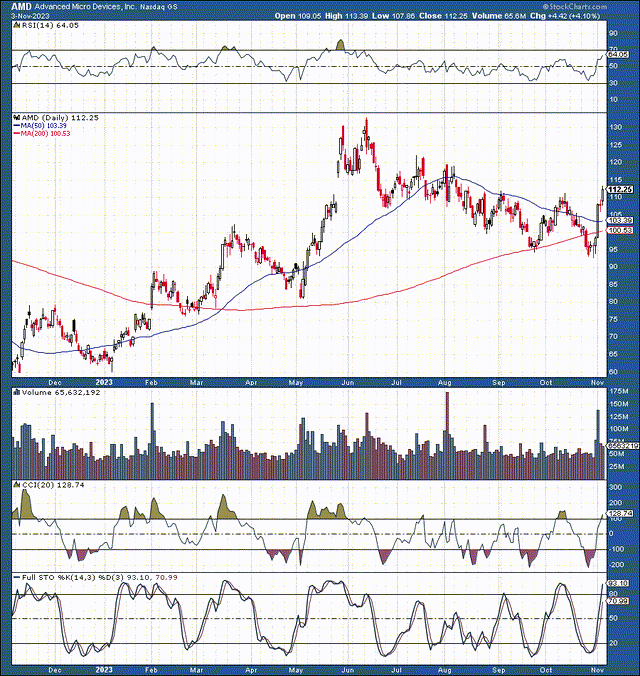Click the 112.25 current price tag on axis
Image resolution: width=640 pixels, height=676 pixels.
coord(621,189)
